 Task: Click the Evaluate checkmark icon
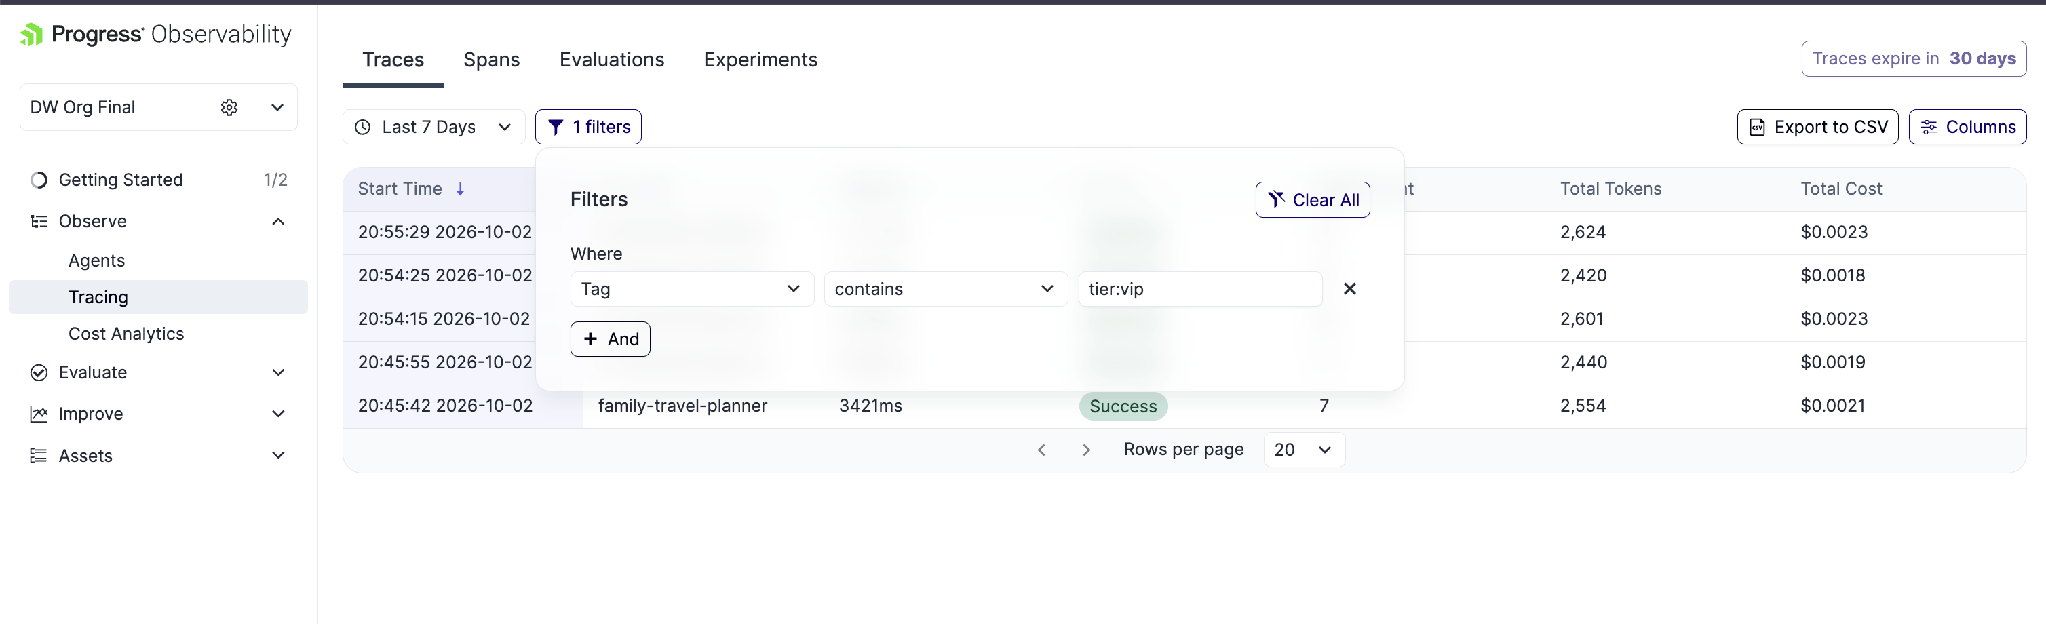pyautogui.click(x=39, y=372)
